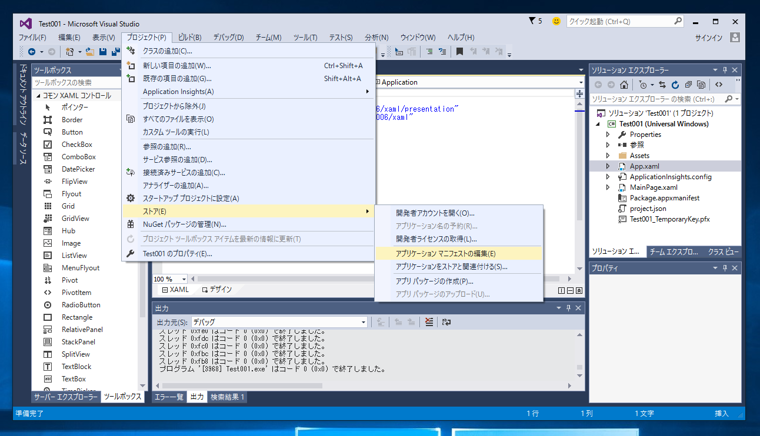This screenshot has height=436, width=760.
Task: Select the CheckBox control in toolbox
Action: pos(77,144)
